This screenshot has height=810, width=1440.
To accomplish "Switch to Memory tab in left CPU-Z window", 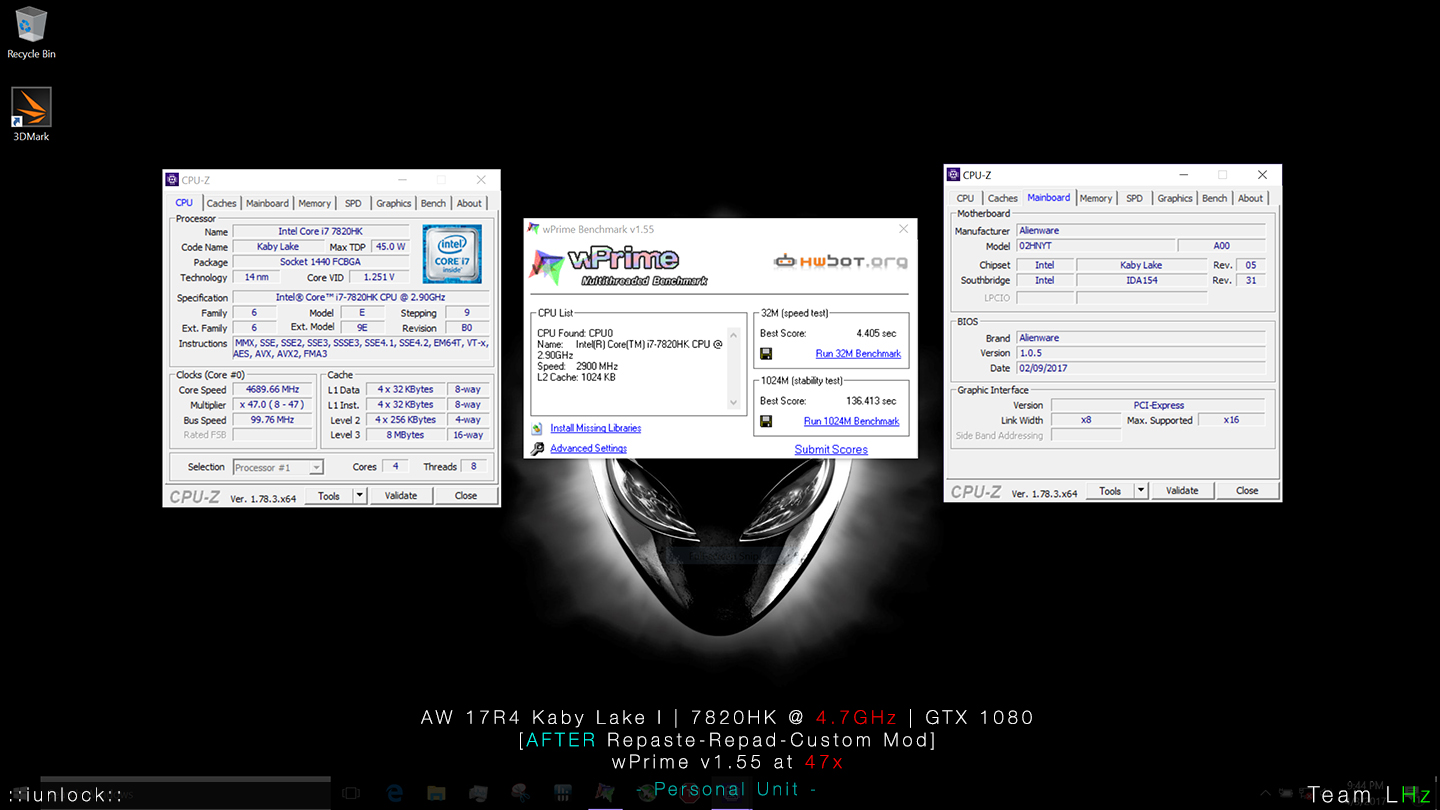I will (x=314, y=203).
